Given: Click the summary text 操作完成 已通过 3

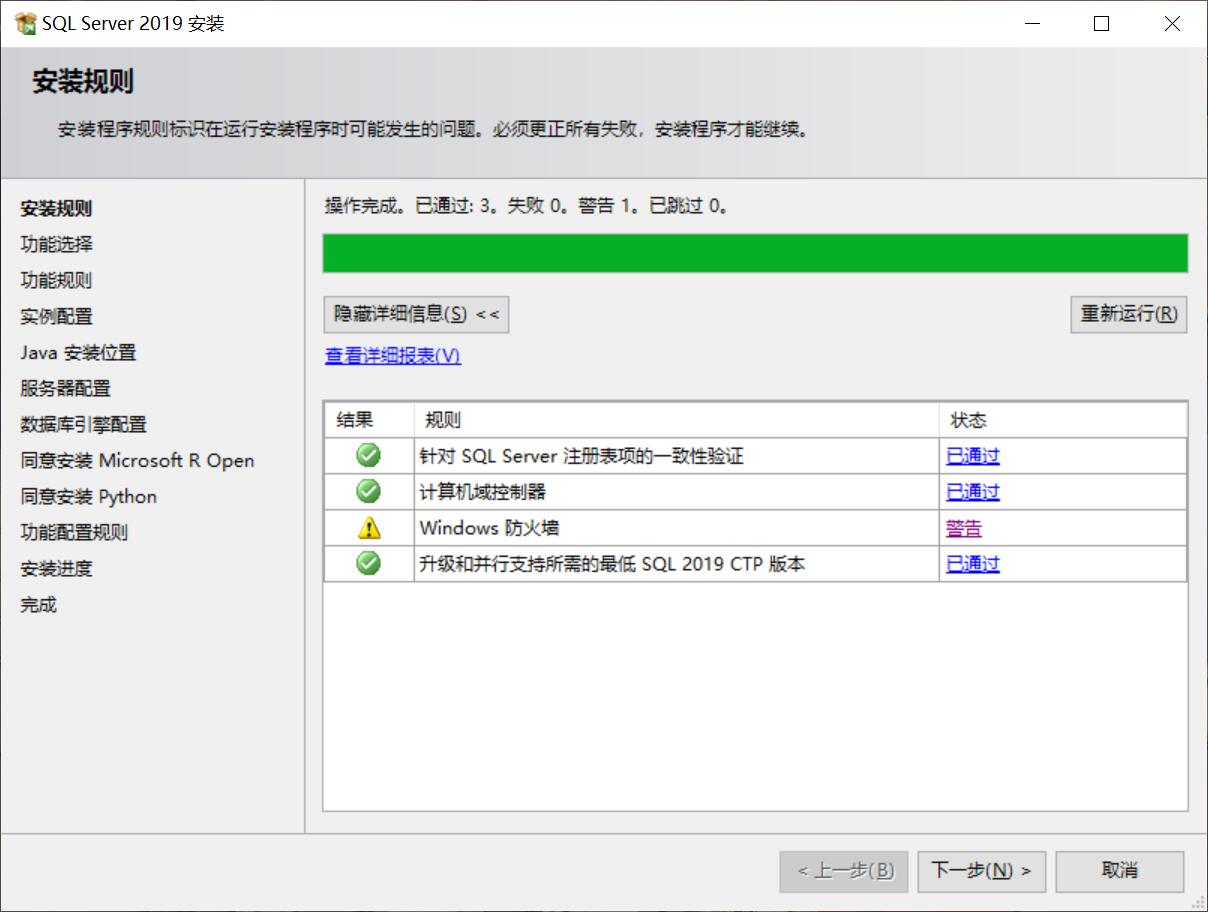Looking at the screenshot, I should 528,207.
